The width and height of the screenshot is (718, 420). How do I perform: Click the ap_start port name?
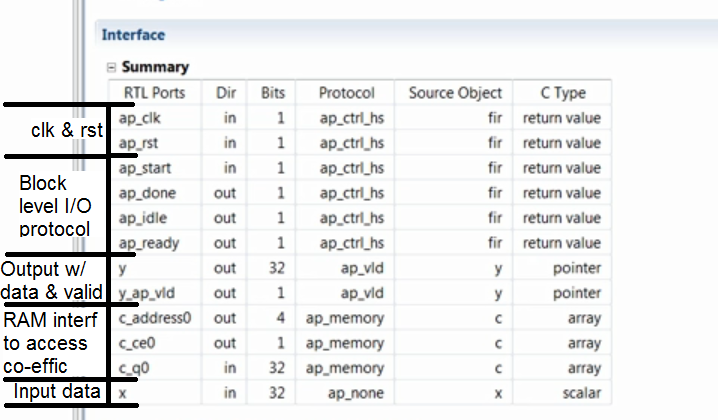[145, 168]
